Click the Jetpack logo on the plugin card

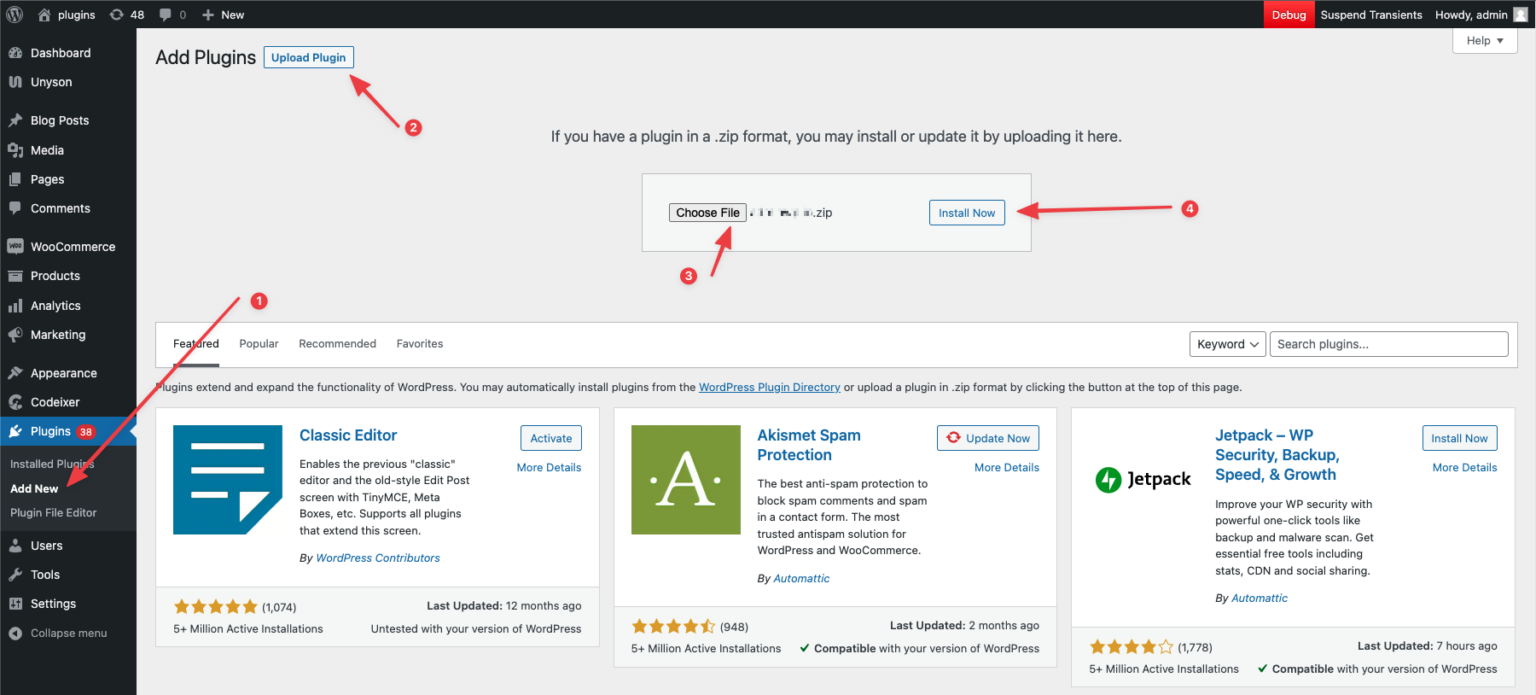coord(1143,480)
